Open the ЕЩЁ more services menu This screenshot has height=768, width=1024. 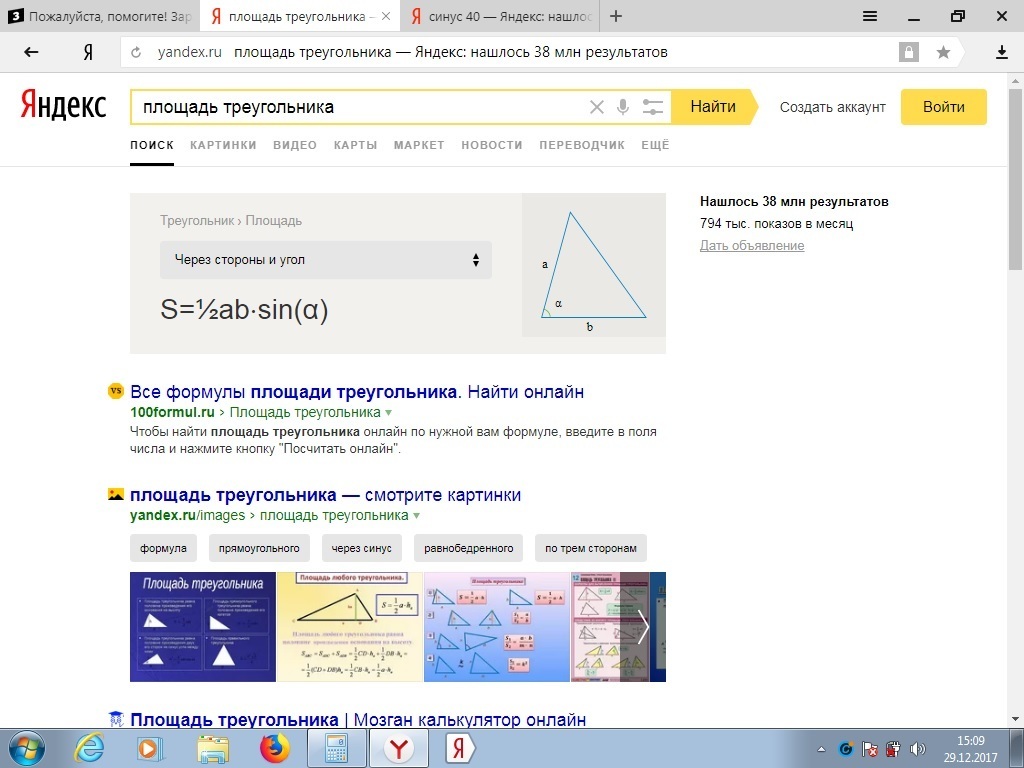point(655,145)
